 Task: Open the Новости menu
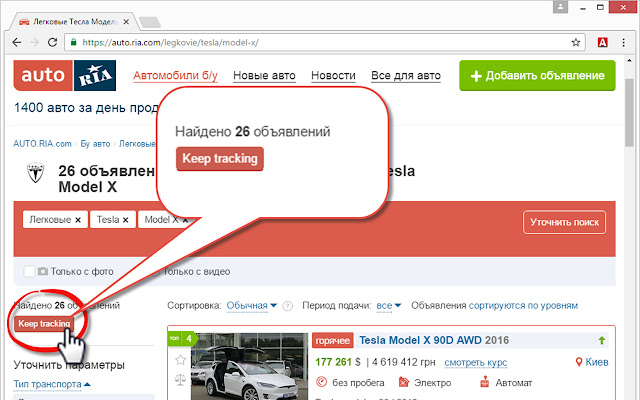[x=333, y=76]
